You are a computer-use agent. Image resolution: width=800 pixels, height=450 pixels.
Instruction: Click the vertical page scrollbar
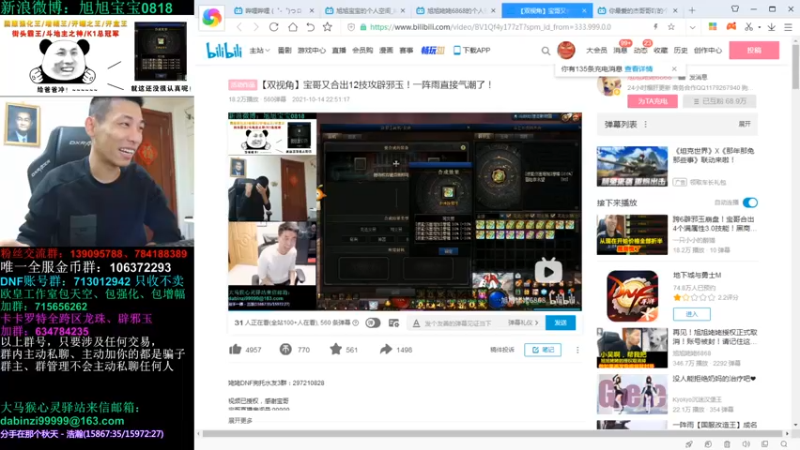pyautogui.click(x=795, y=66)
